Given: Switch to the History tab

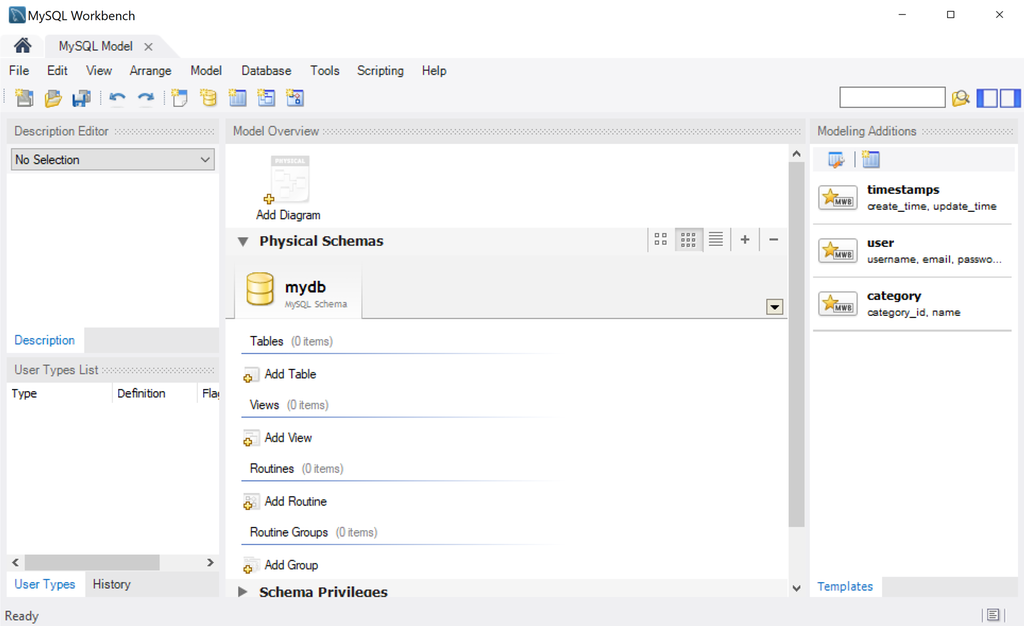Looking at the screenshot, I should 111,584.
